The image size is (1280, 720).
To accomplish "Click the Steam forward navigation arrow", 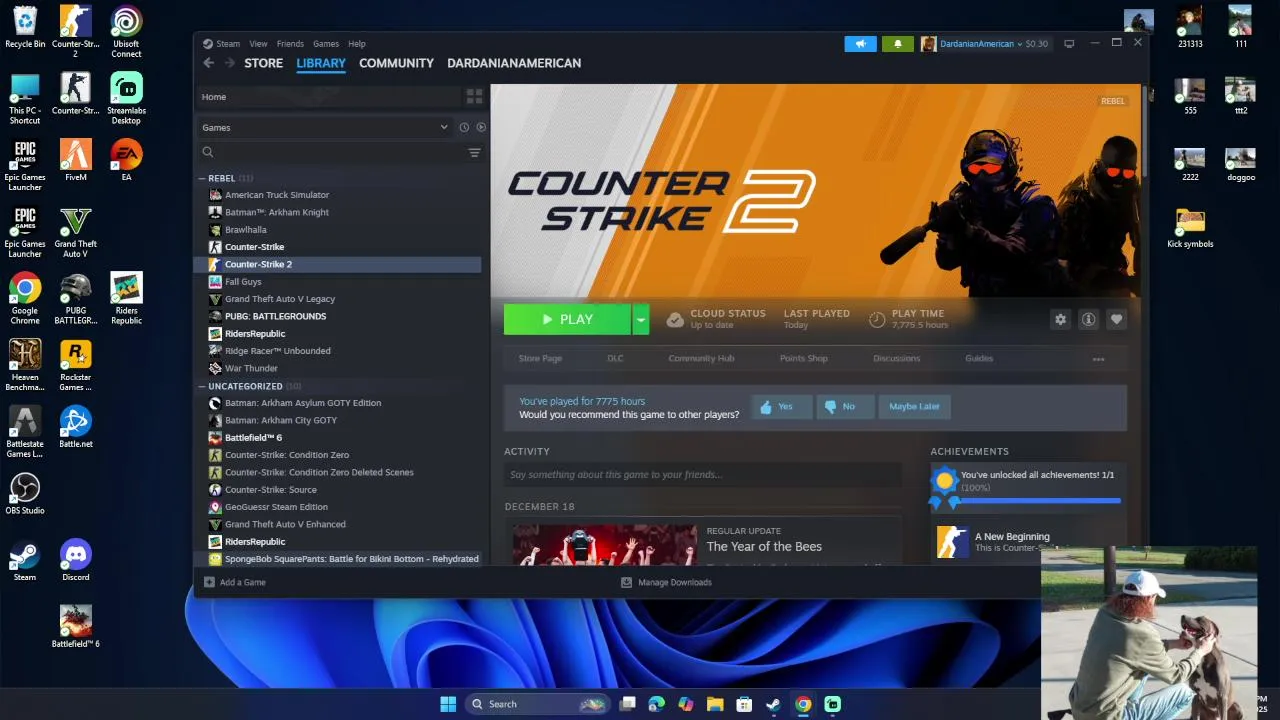I will tap(230, 63).
